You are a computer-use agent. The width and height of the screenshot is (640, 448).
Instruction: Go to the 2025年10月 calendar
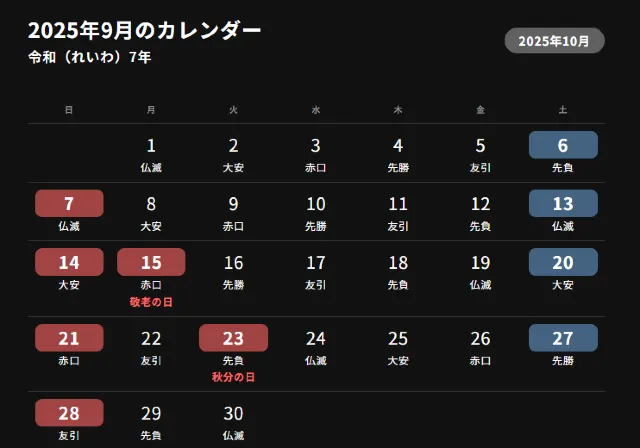click(x=555, y=41)
